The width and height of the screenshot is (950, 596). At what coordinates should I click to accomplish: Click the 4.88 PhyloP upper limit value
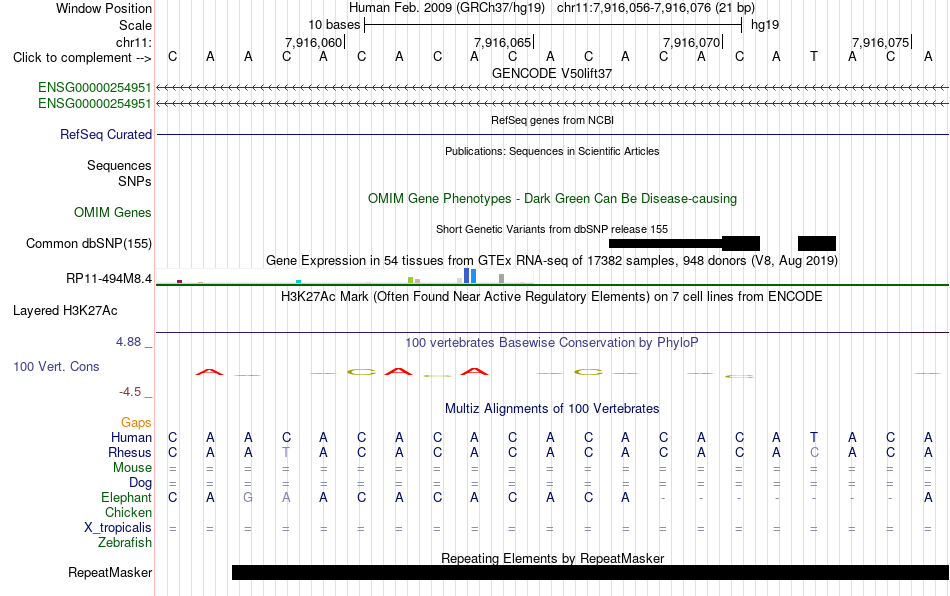pyautogui.click(x=128, y=342)
